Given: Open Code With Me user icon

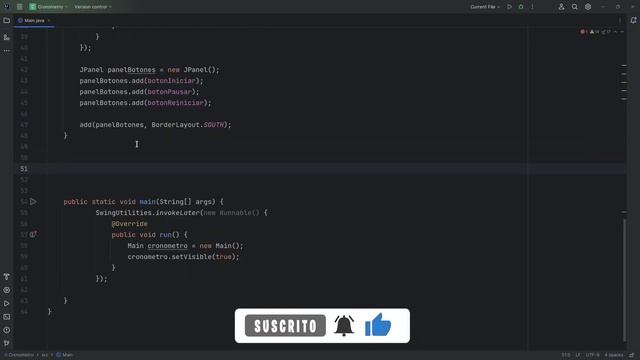Looking at the screenshot, I should tap(561, 7).
